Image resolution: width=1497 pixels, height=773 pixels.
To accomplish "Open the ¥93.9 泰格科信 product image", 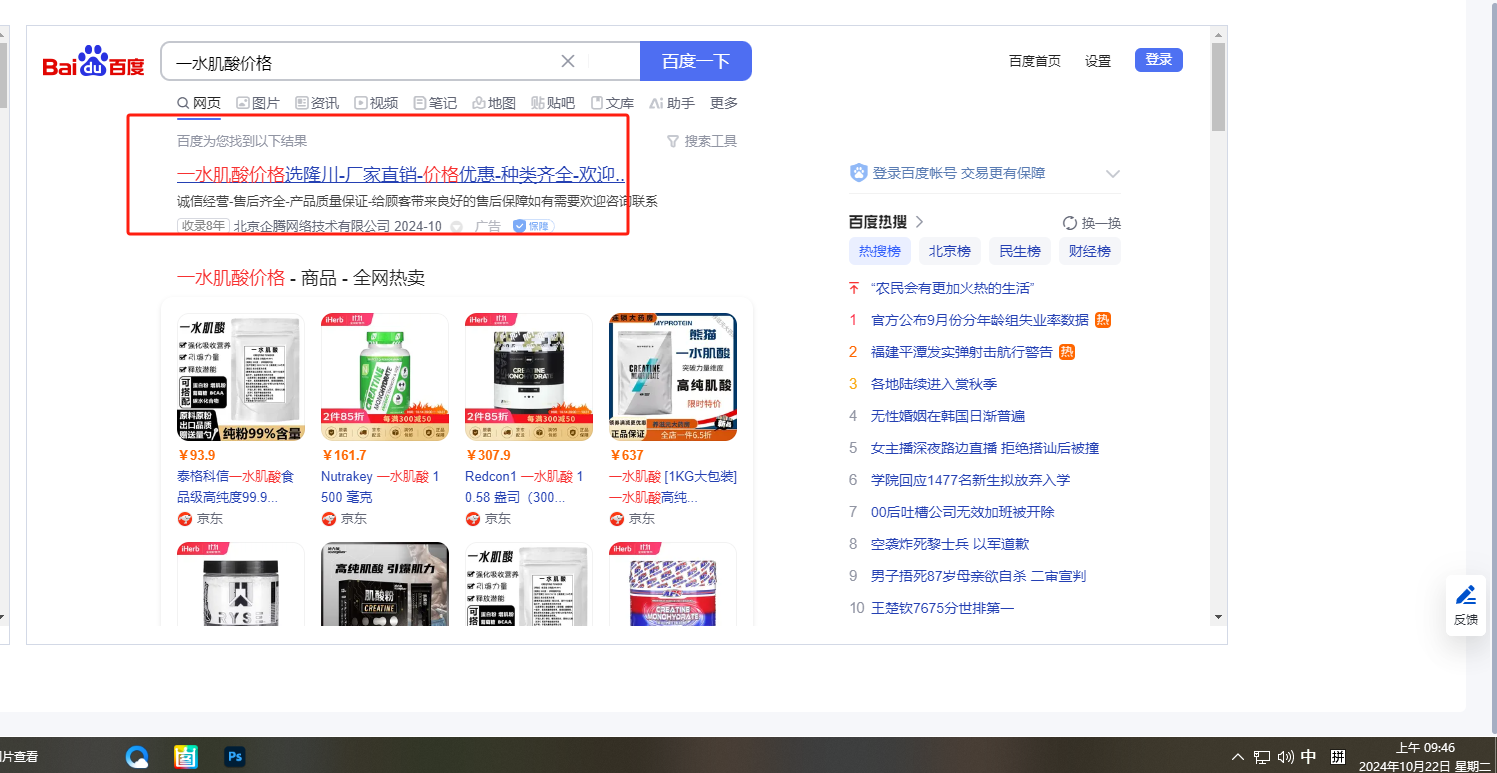I will point(241,377).
